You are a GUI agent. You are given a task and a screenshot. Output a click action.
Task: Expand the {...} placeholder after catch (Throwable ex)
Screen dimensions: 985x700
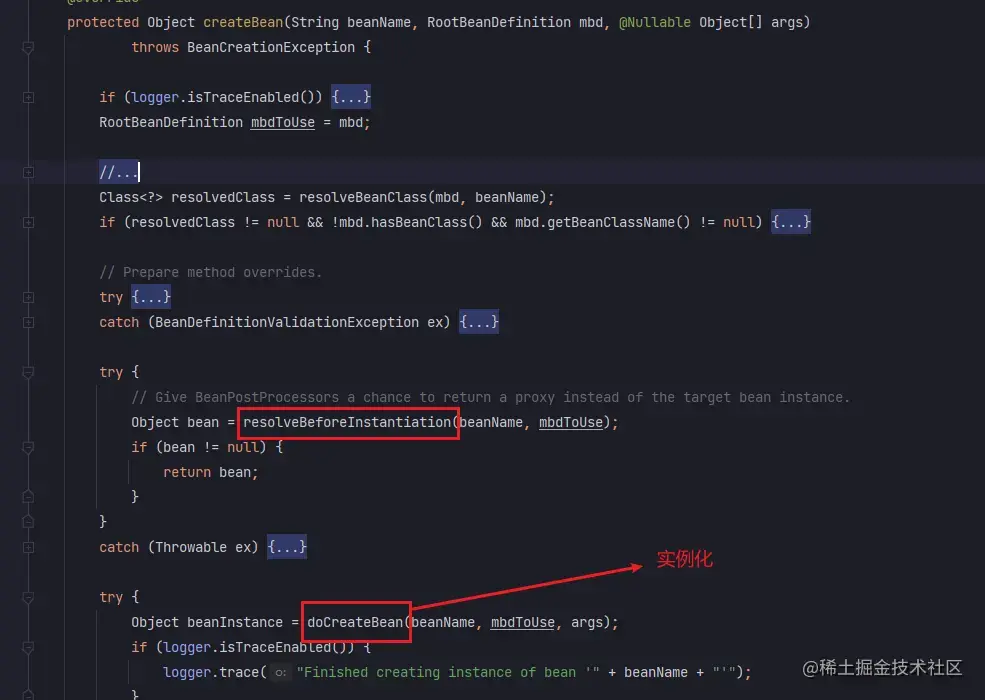tap(286, 547)
